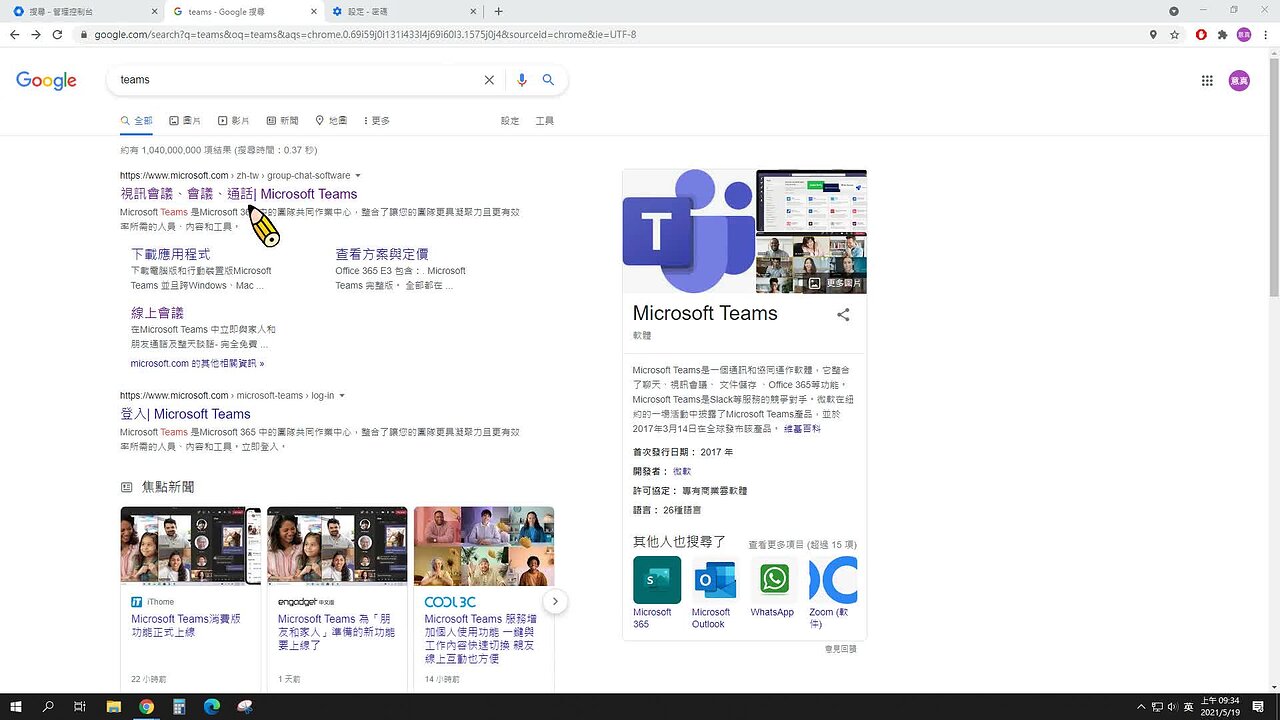The height and width of the screenshot is (720, 1280).
Task: Open Microsoft 365 related search icon
Action: (x=657, y=580)
